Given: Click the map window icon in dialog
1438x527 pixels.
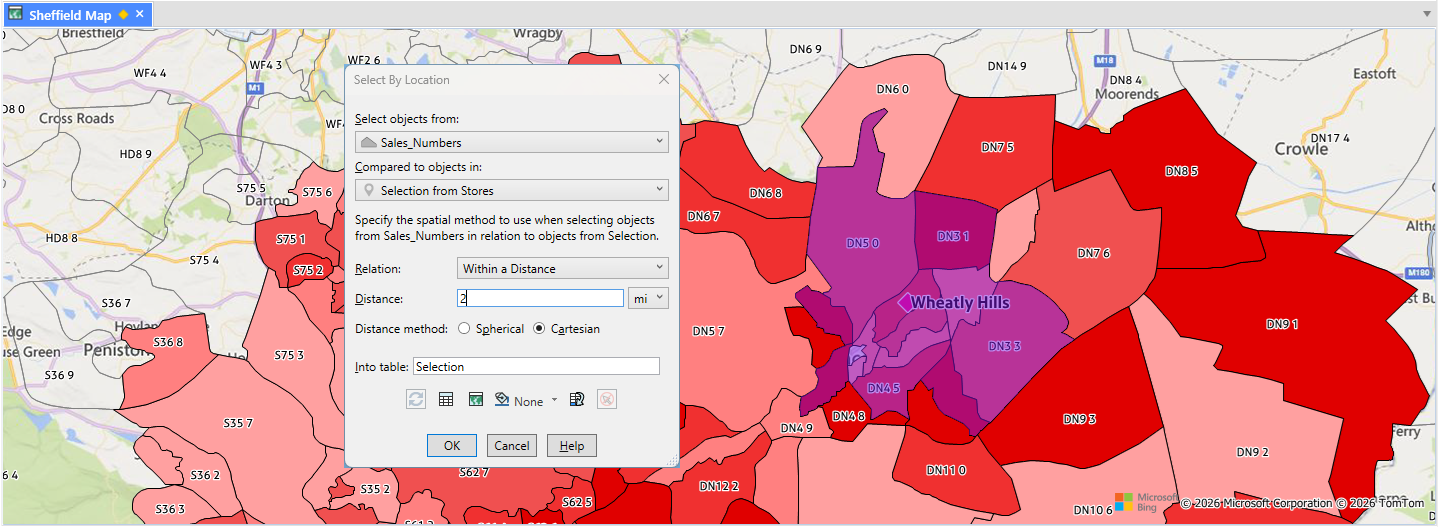Looking at the screenshot, I should point(476,400).
